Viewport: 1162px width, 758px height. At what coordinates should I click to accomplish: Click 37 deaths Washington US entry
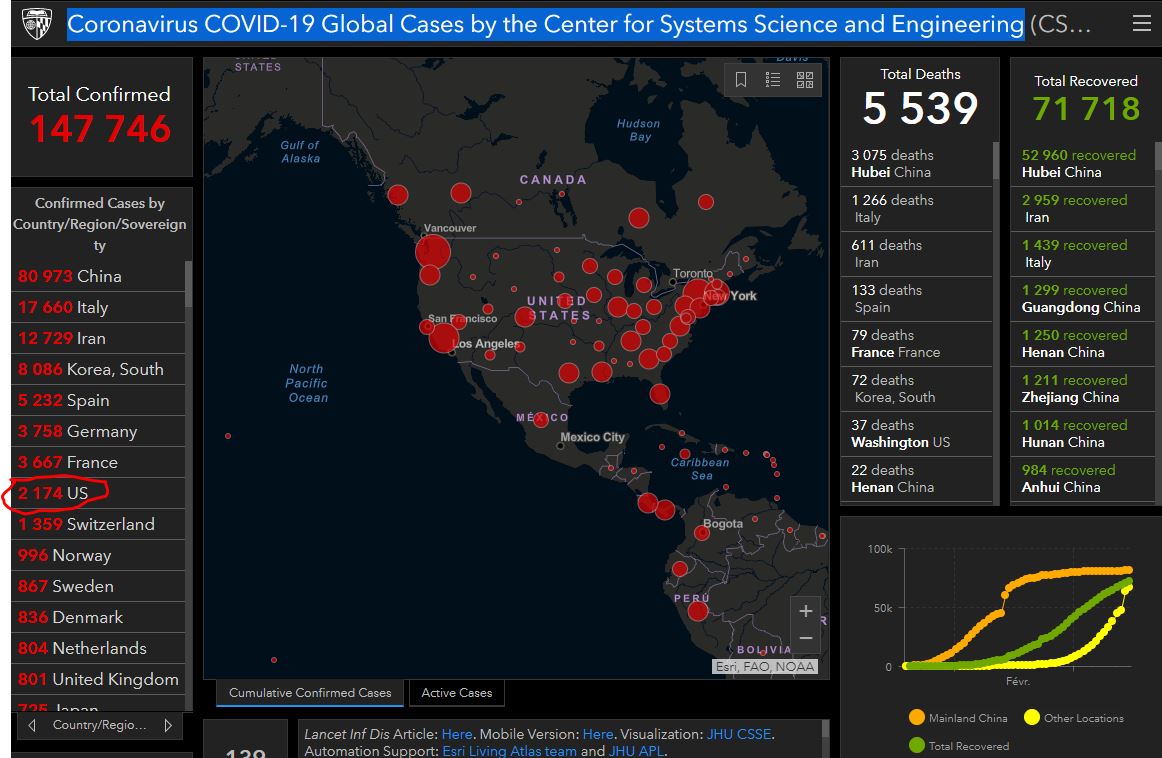point(917,433)
